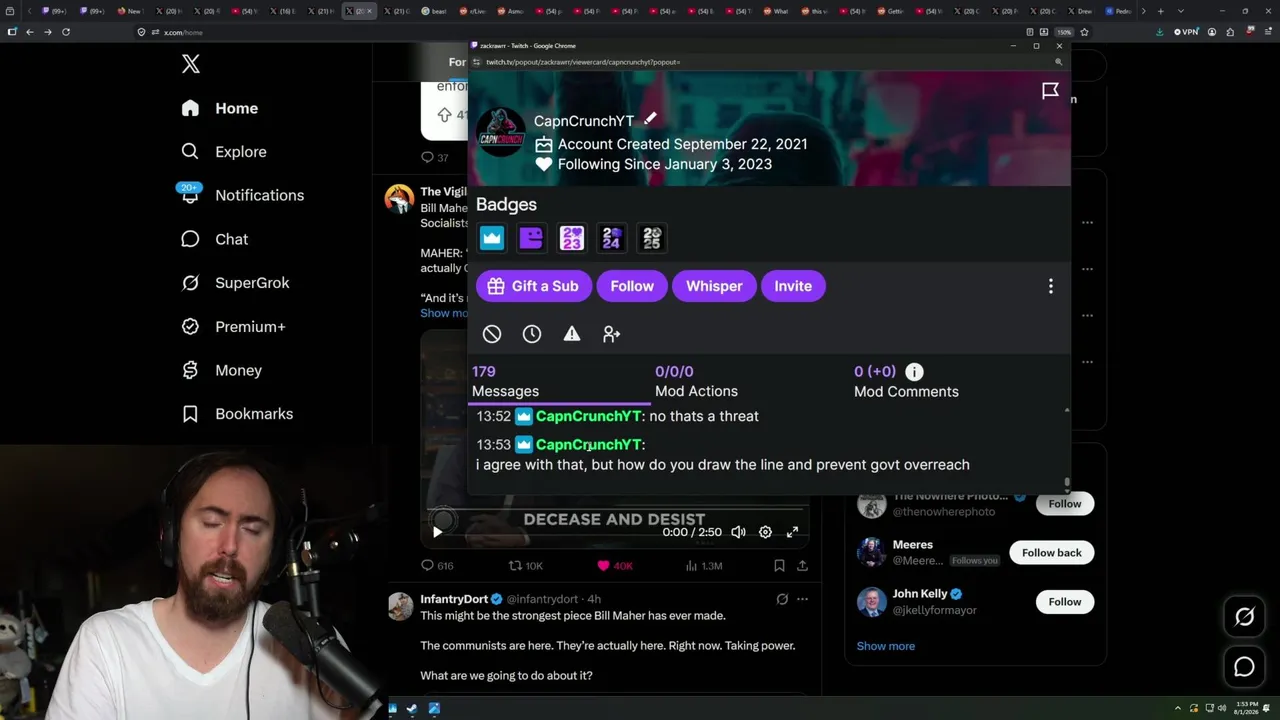Click the ban user icon
The image size is (1280, 720).
[x=492, y=334]
